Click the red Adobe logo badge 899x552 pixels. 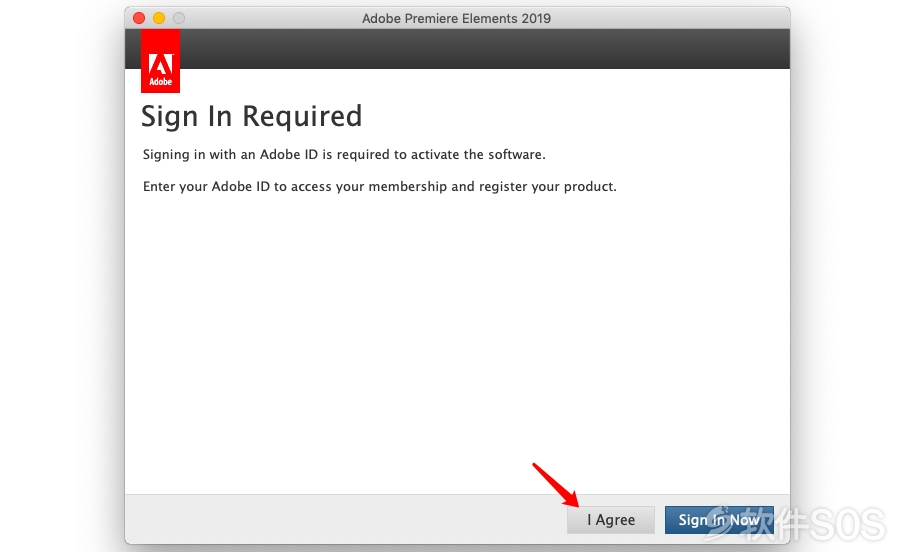point(161,61)
